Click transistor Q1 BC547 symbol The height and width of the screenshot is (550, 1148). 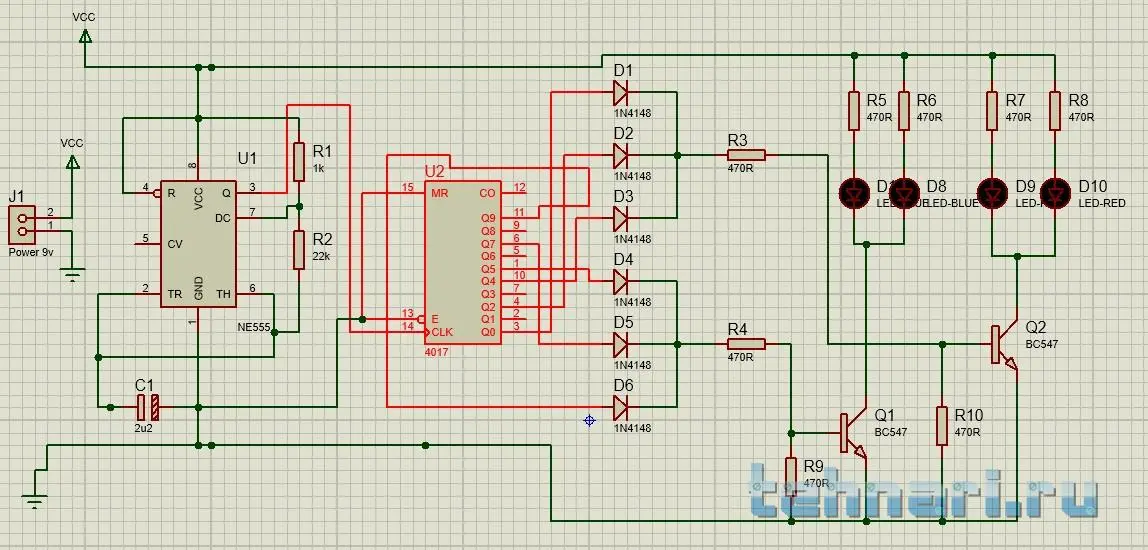tap(854, 431)
